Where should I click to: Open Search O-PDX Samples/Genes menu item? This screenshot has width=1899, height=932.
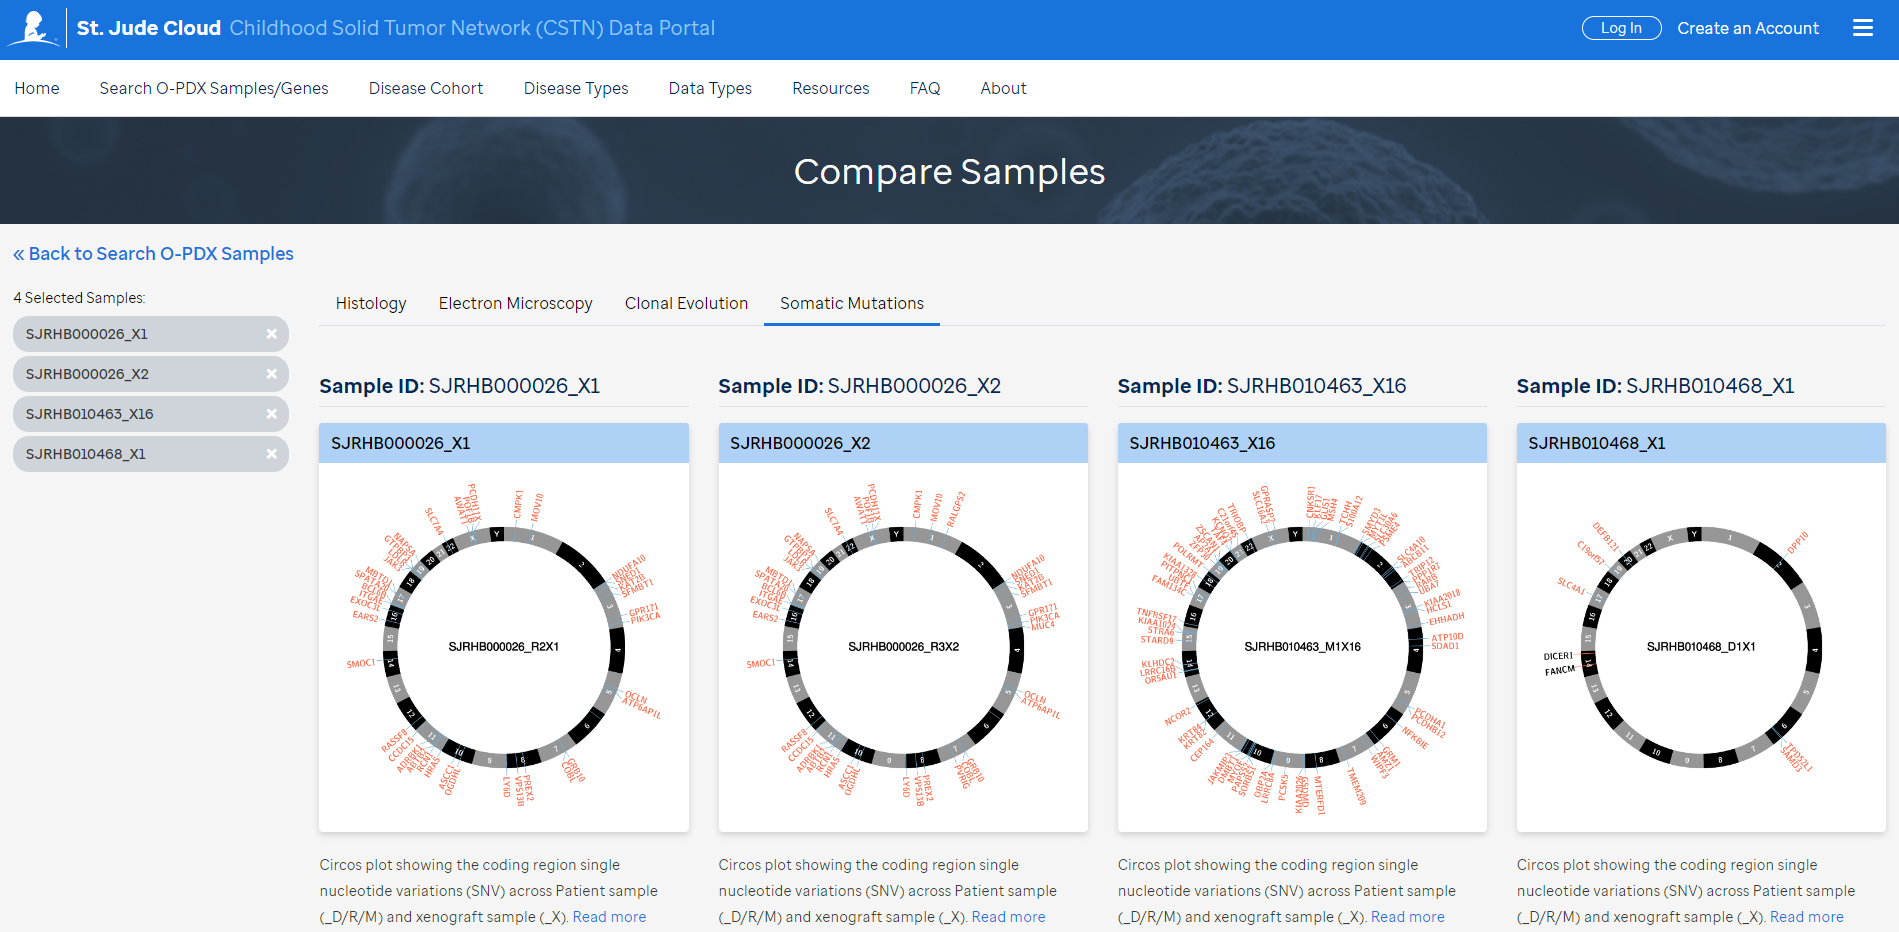[214, 88]
